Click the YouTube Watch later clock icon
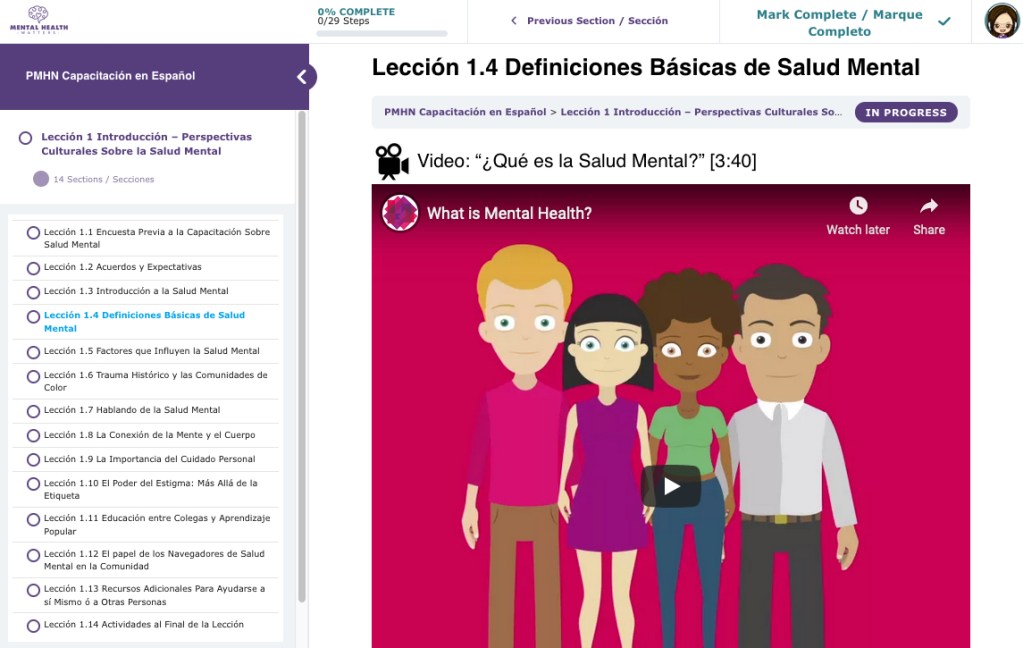Viewport: 1023px width, 648px height. tap(857, 206)
